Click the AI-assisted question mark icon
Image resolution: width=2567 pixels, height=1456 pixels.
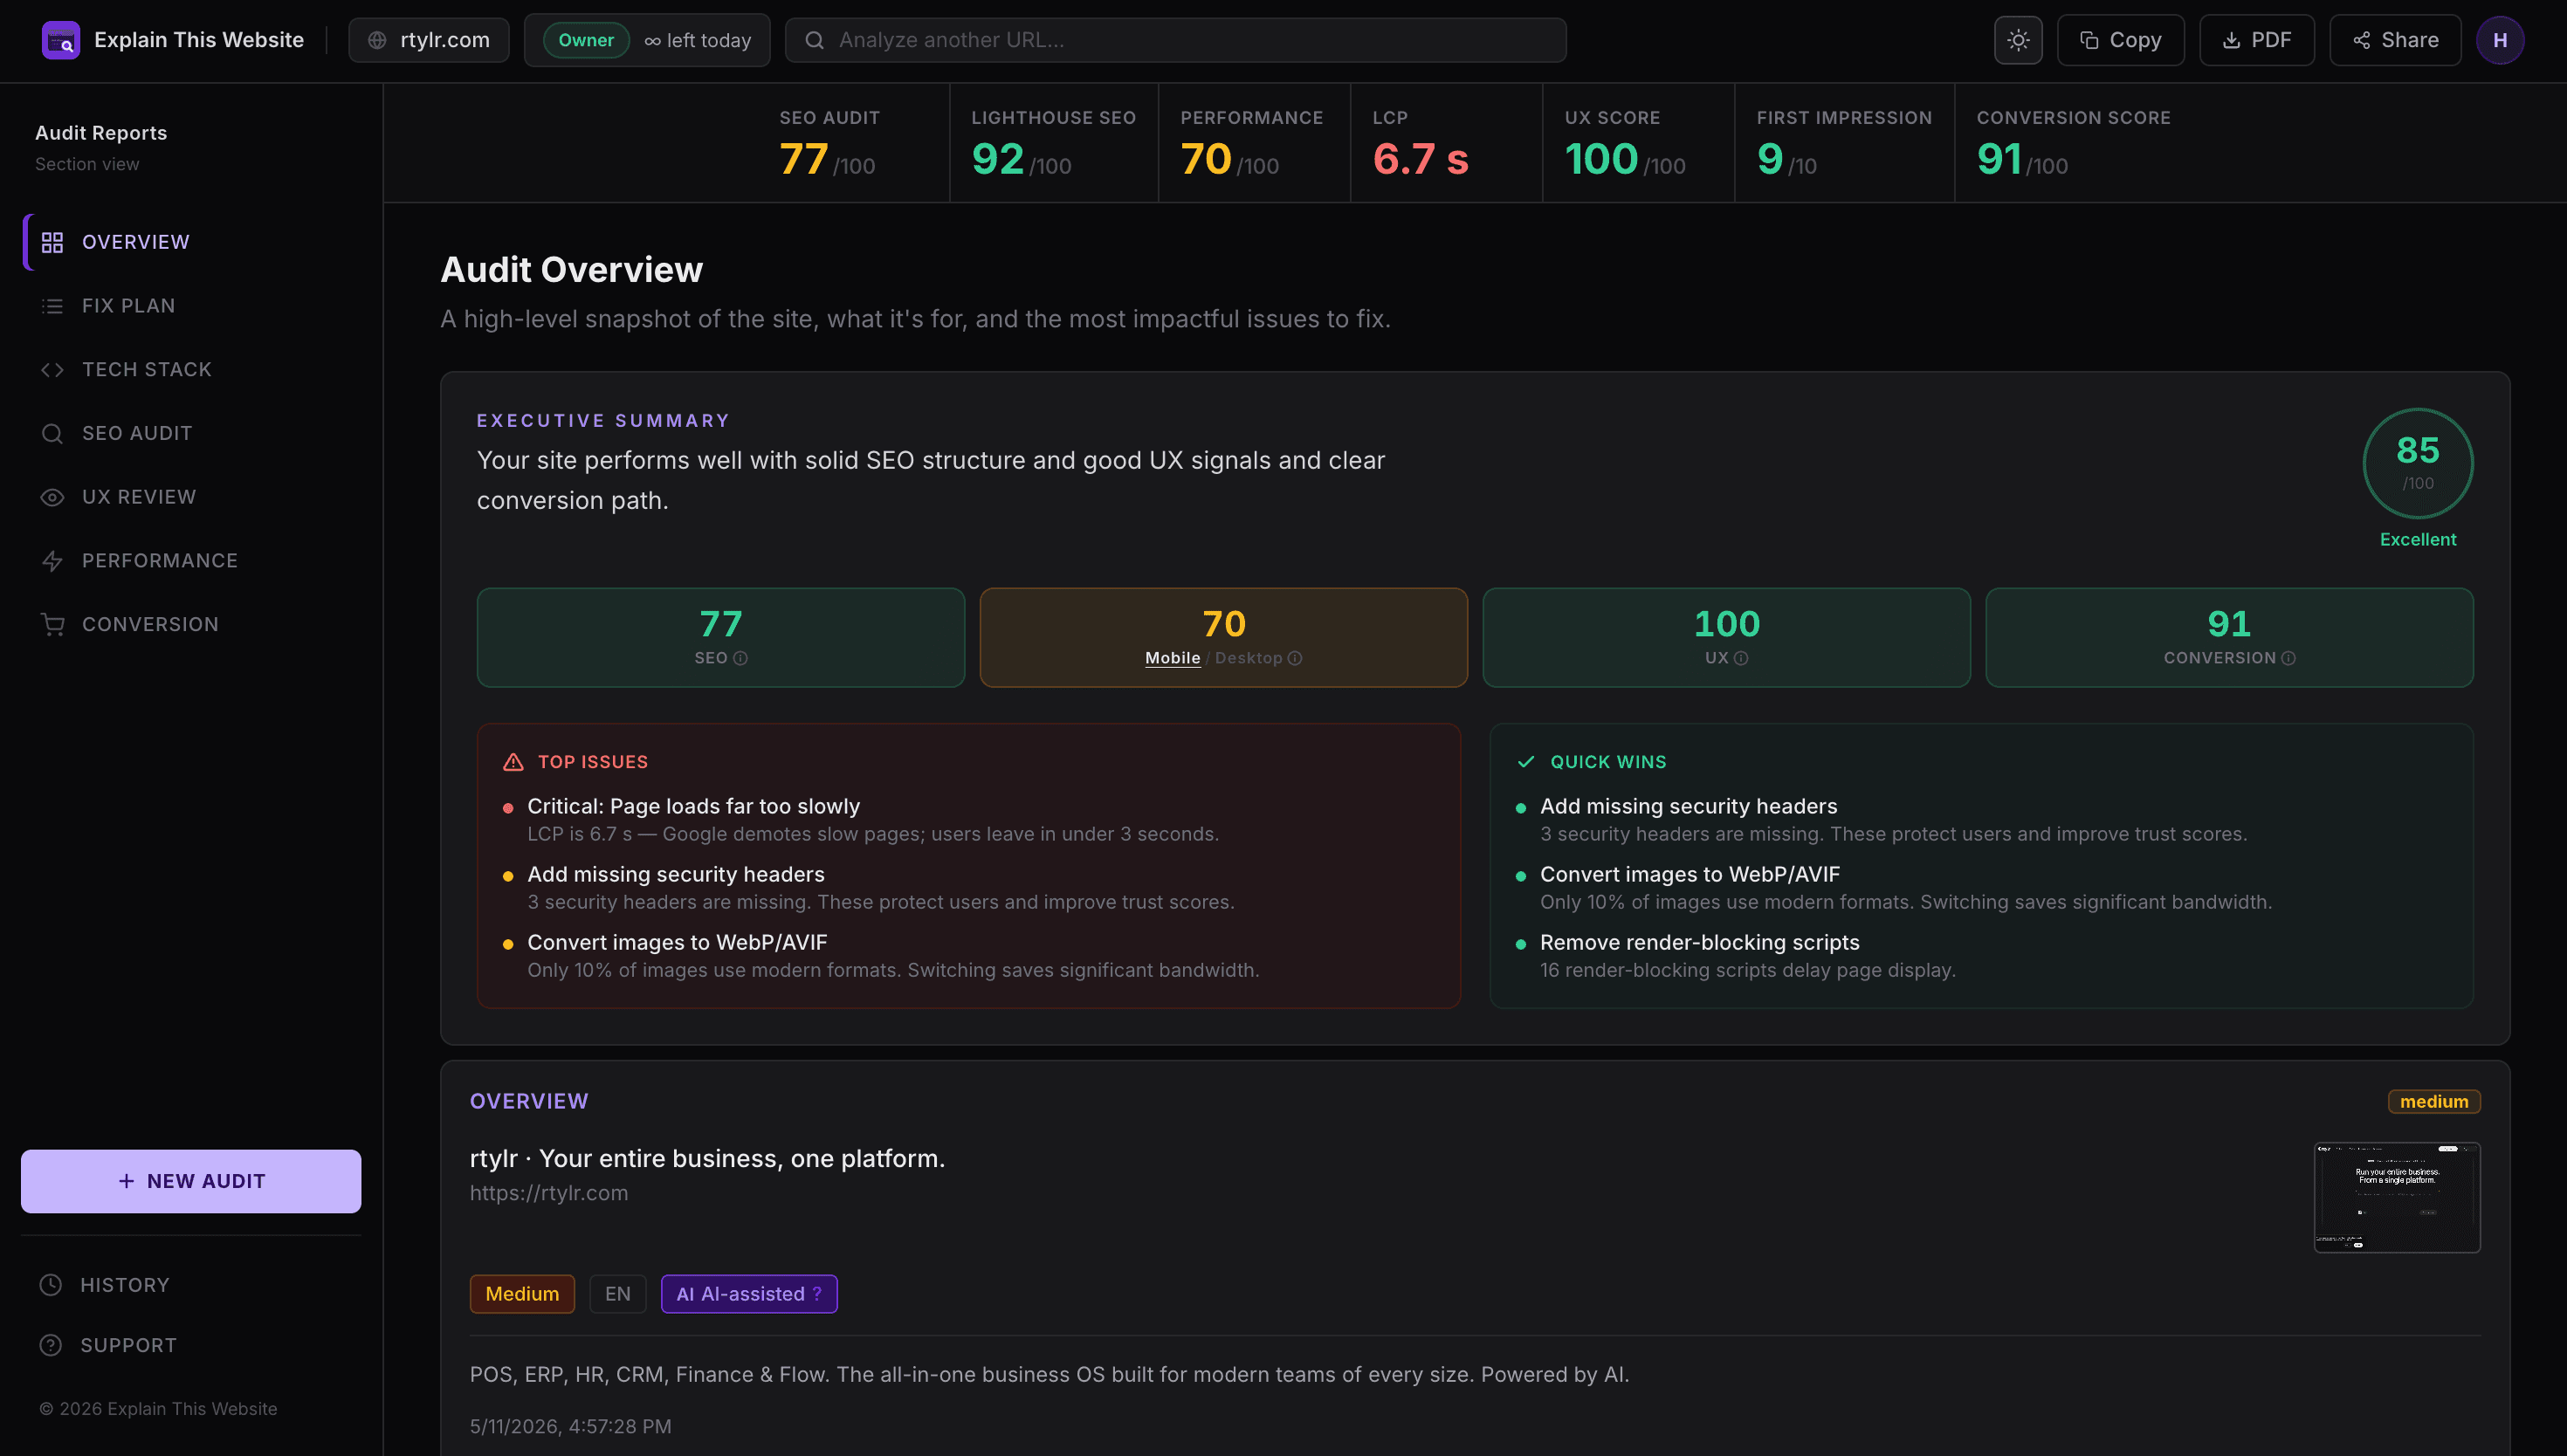coord(817,1293)
